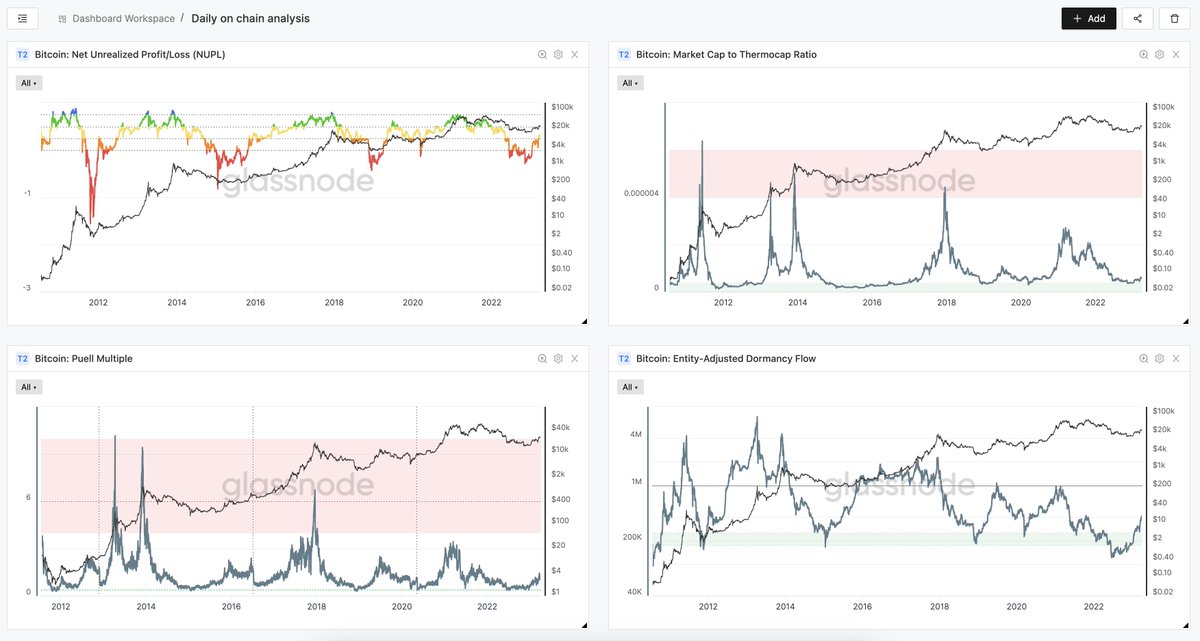Open the All timeframe dropdown on the NUPL chart
This screenshot has width=1200, height=641.
pos(28,82)
